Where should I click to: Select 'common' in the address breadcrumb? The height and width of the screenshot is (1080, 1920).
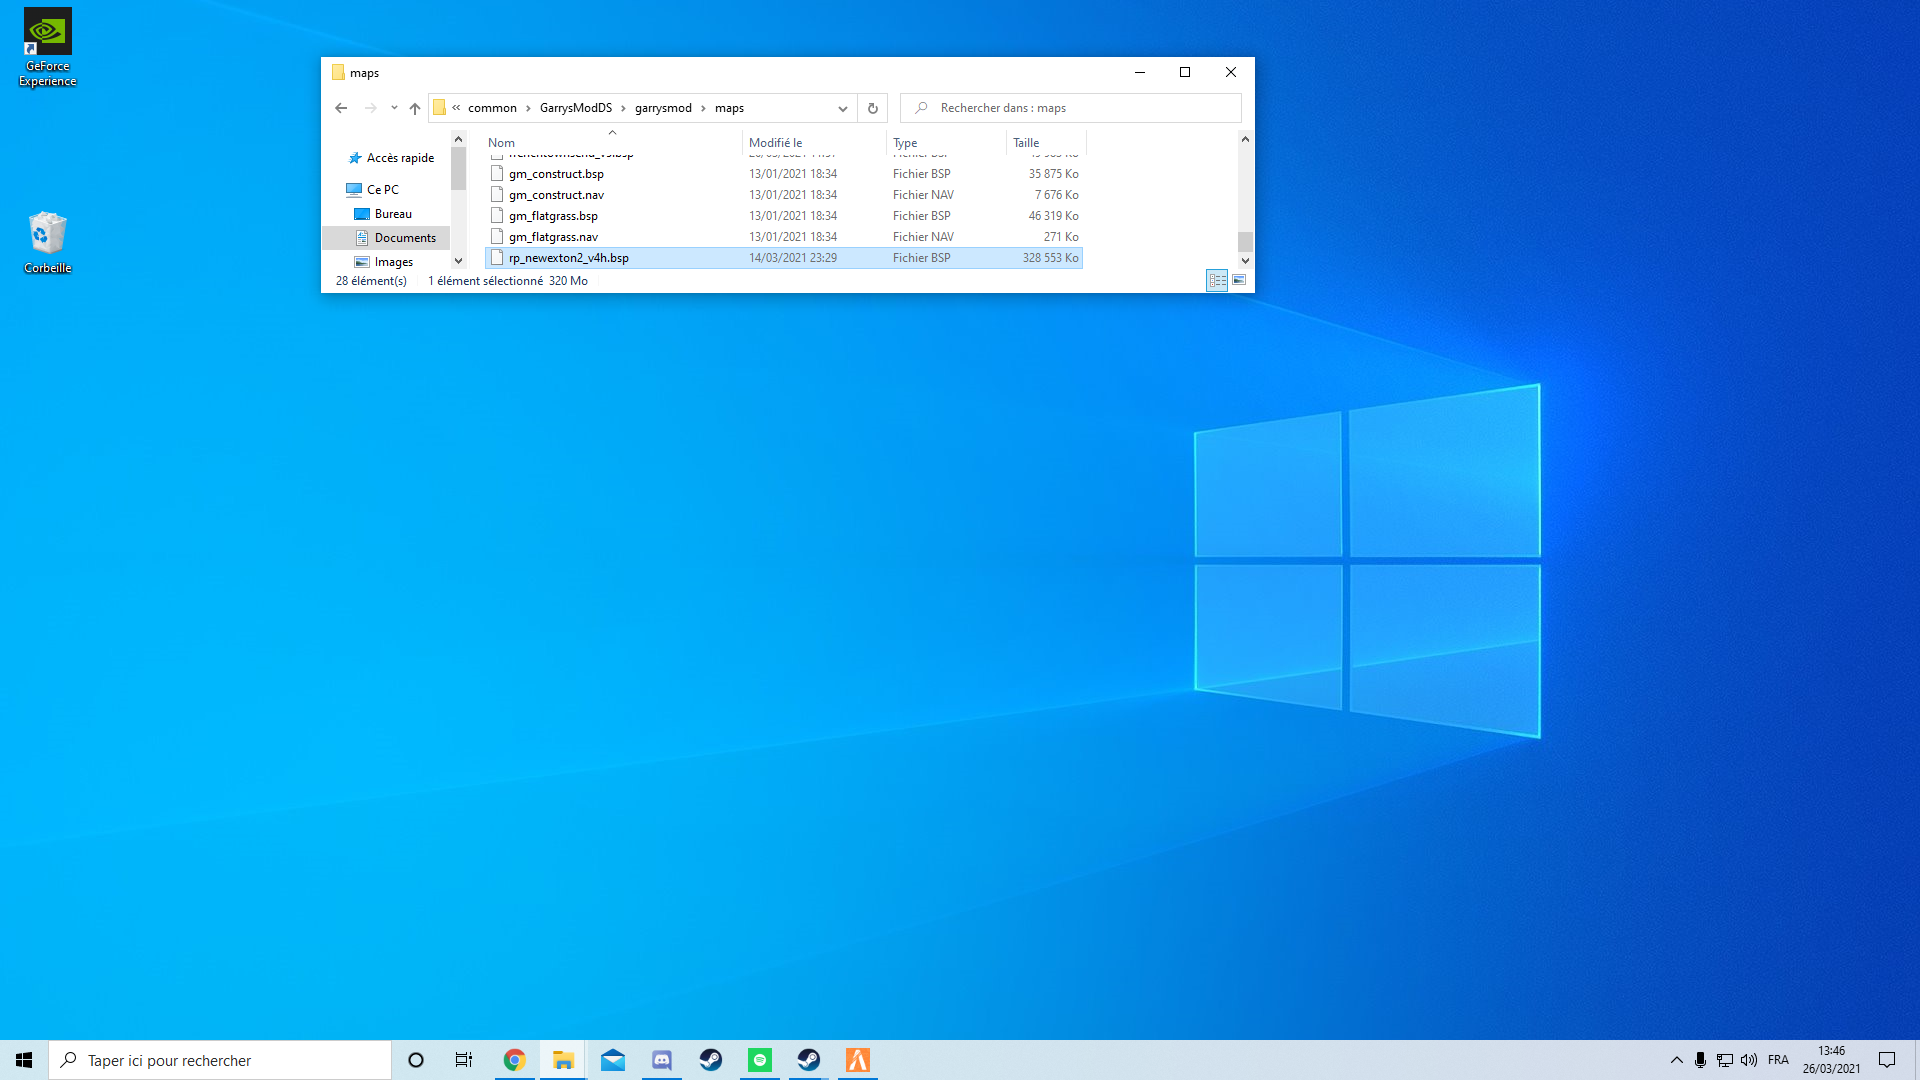click(492, 108)
